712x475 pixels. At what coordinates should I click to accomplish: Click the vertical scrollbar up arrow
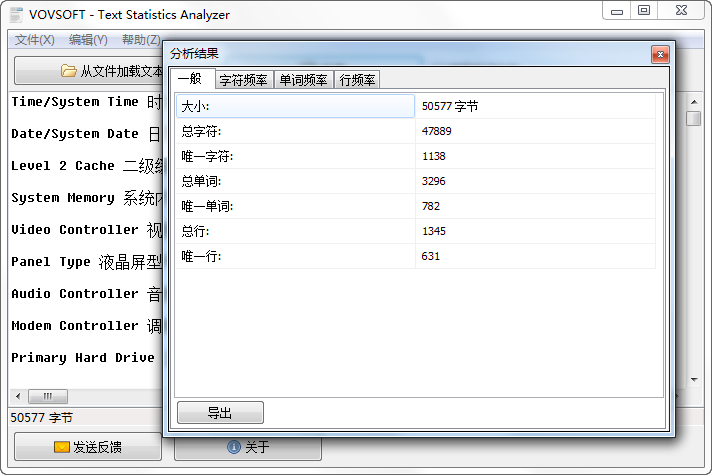point(693,100)
